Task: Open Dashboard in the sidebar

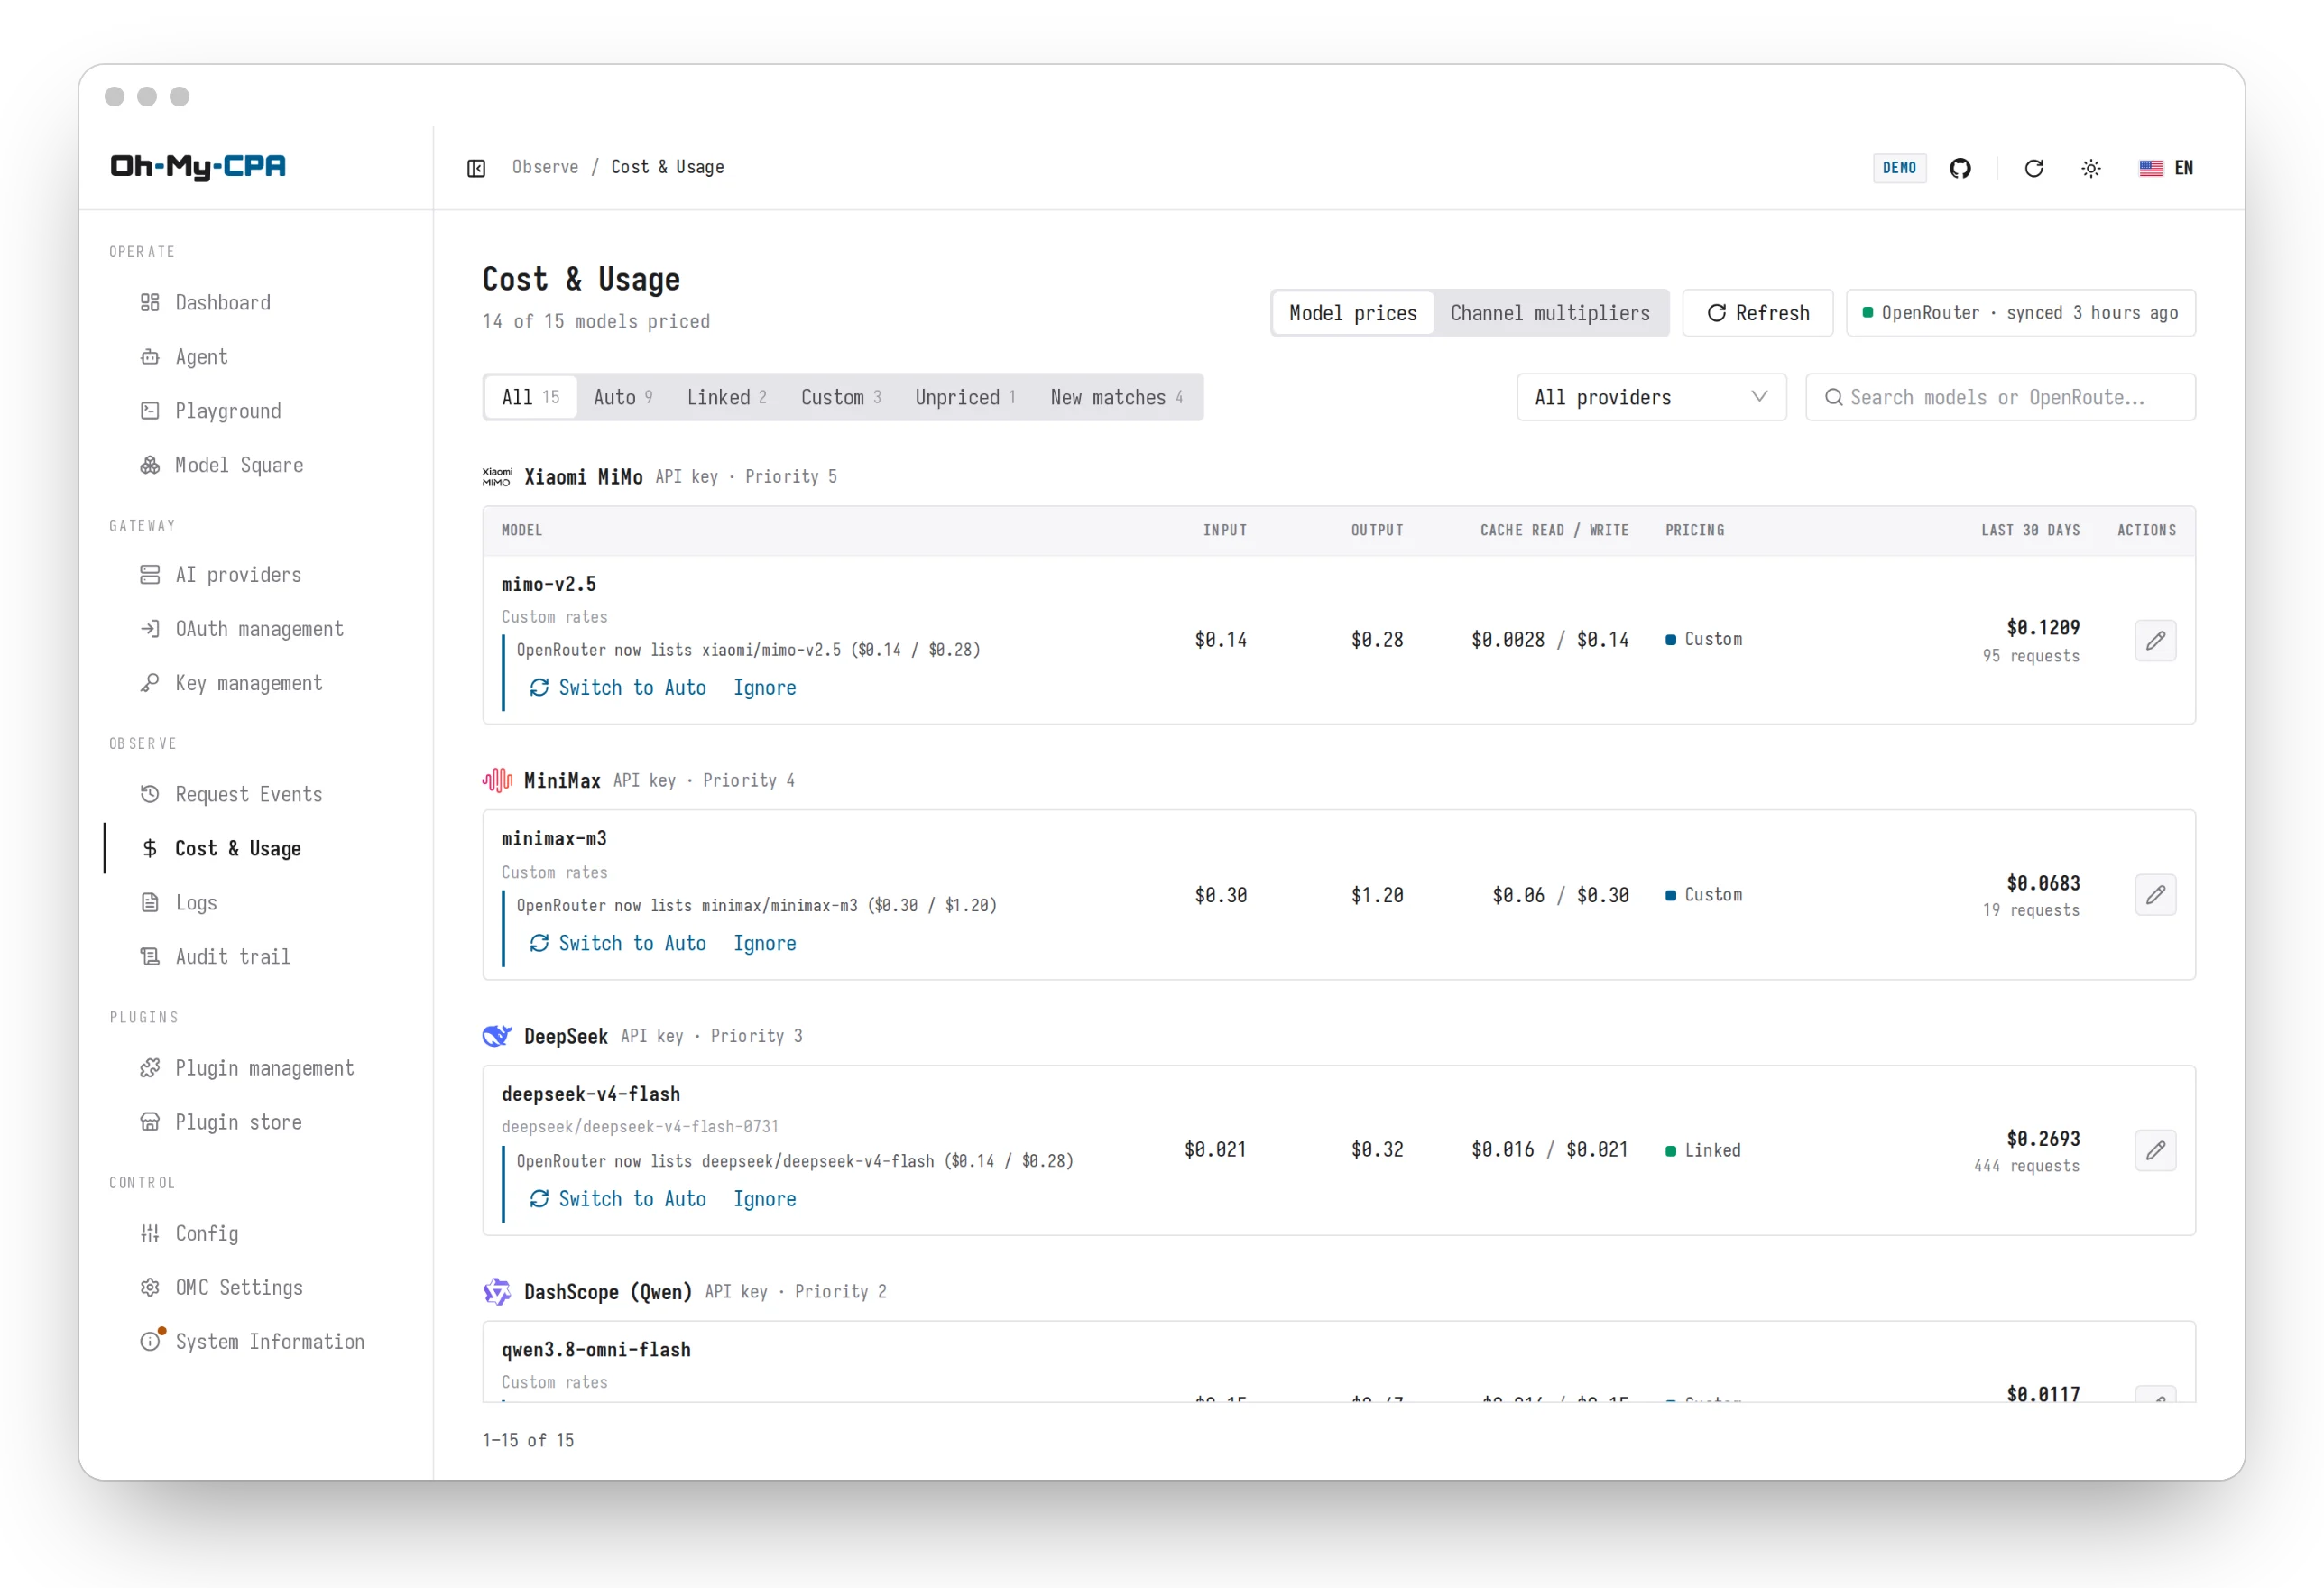Action: pos(222,302)
